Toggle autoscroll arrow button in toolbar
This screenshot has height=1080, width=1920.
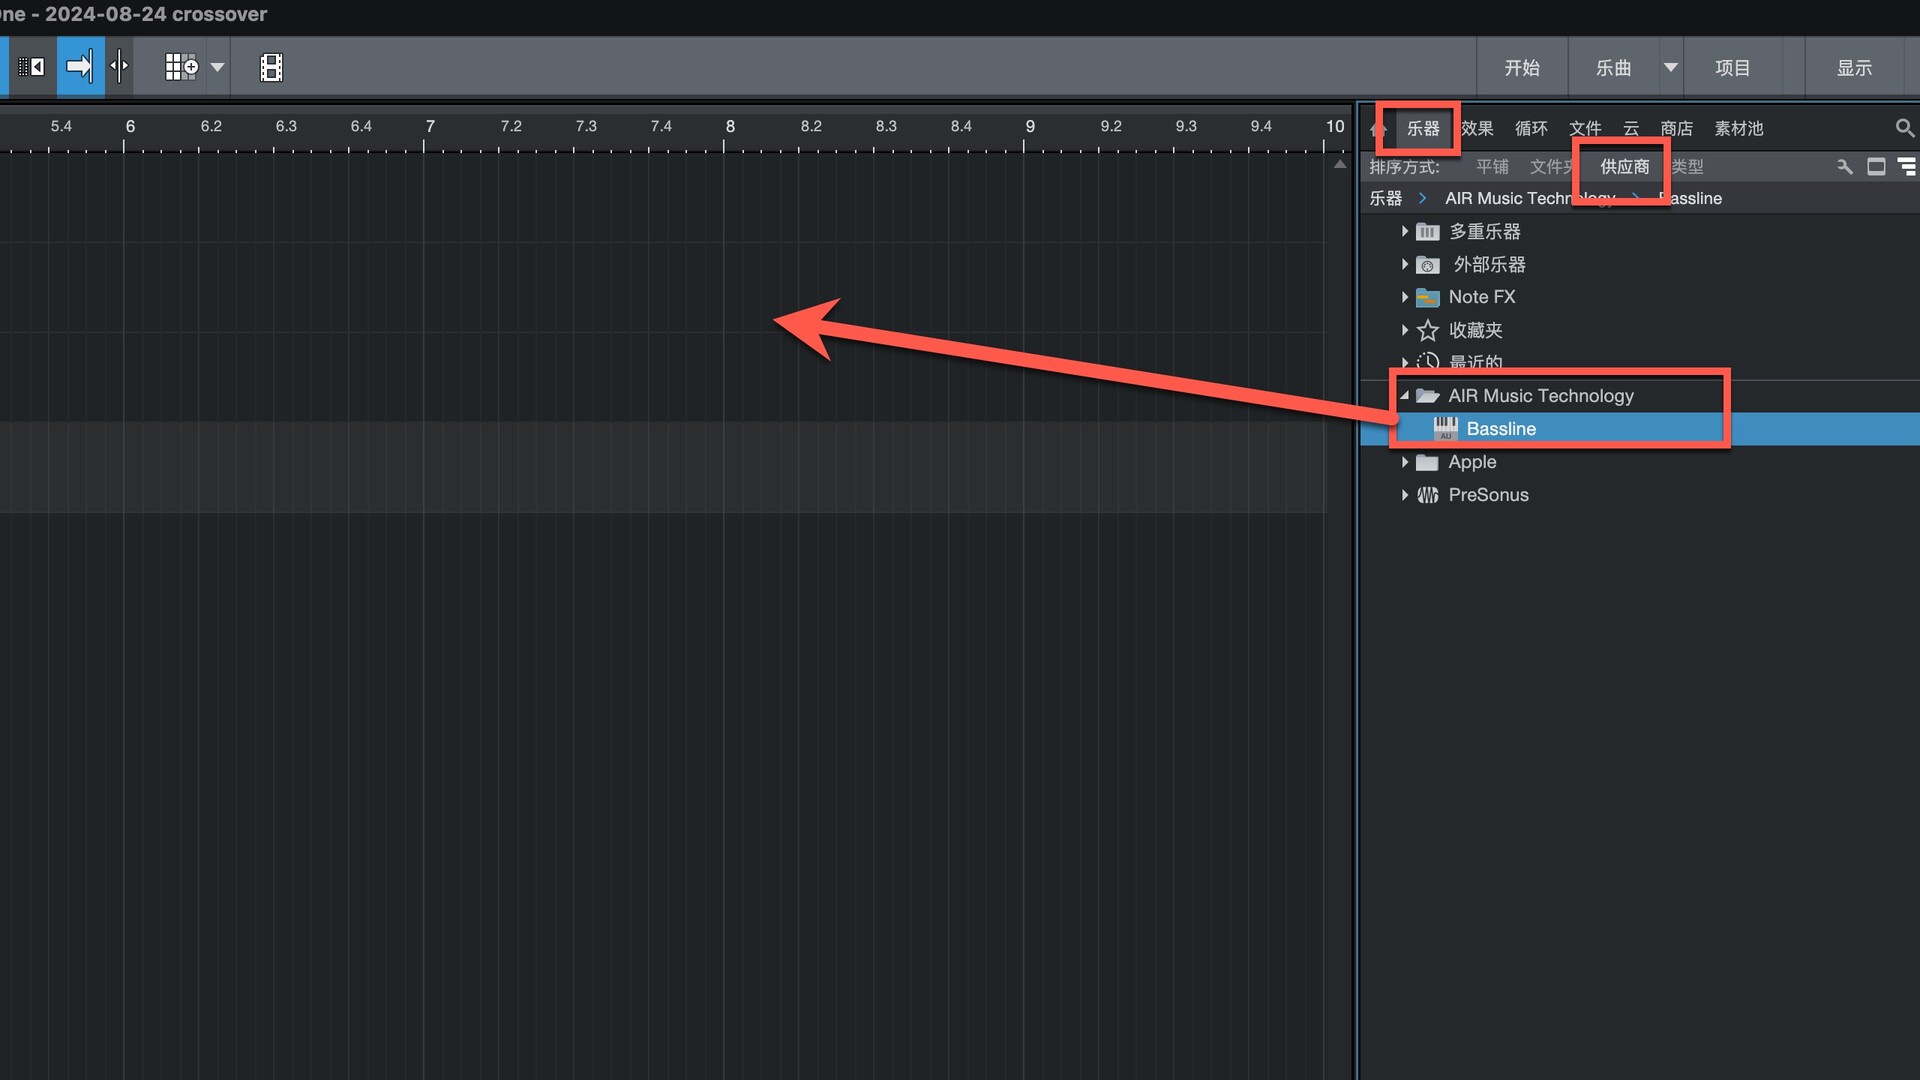tap(80, 67)
